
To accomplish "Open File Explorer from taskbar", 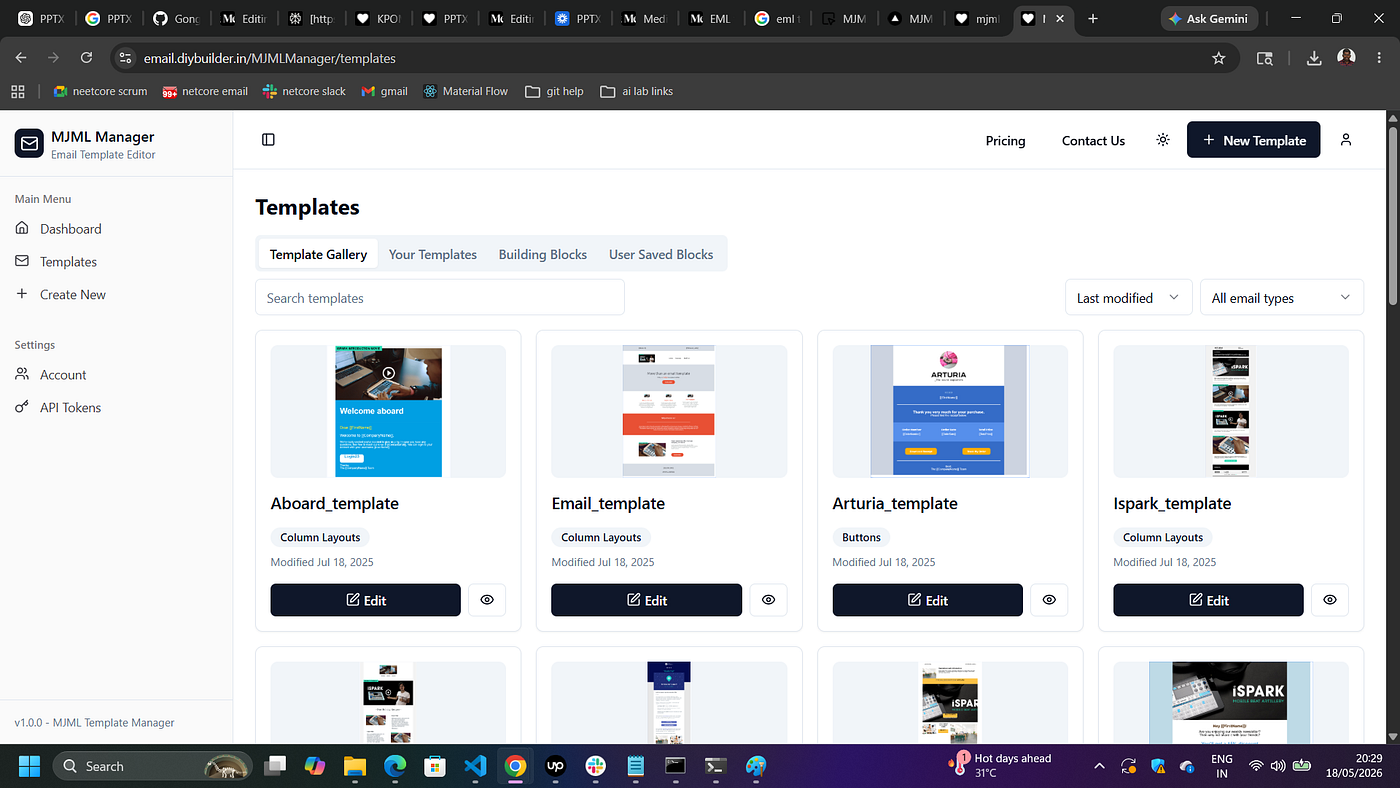I will pos(355,766).
